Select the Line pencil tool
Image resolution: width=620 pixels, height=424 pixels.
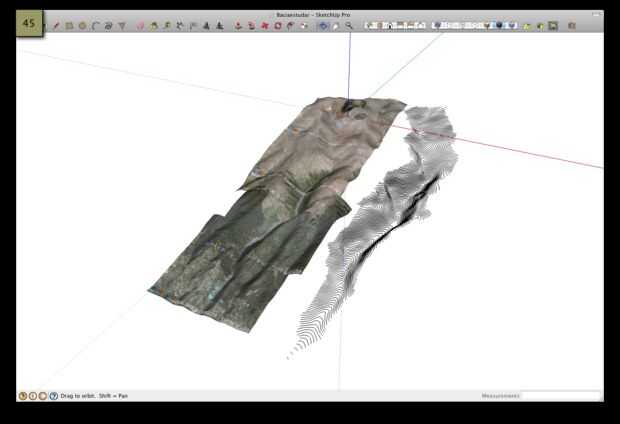pos(57,26)
